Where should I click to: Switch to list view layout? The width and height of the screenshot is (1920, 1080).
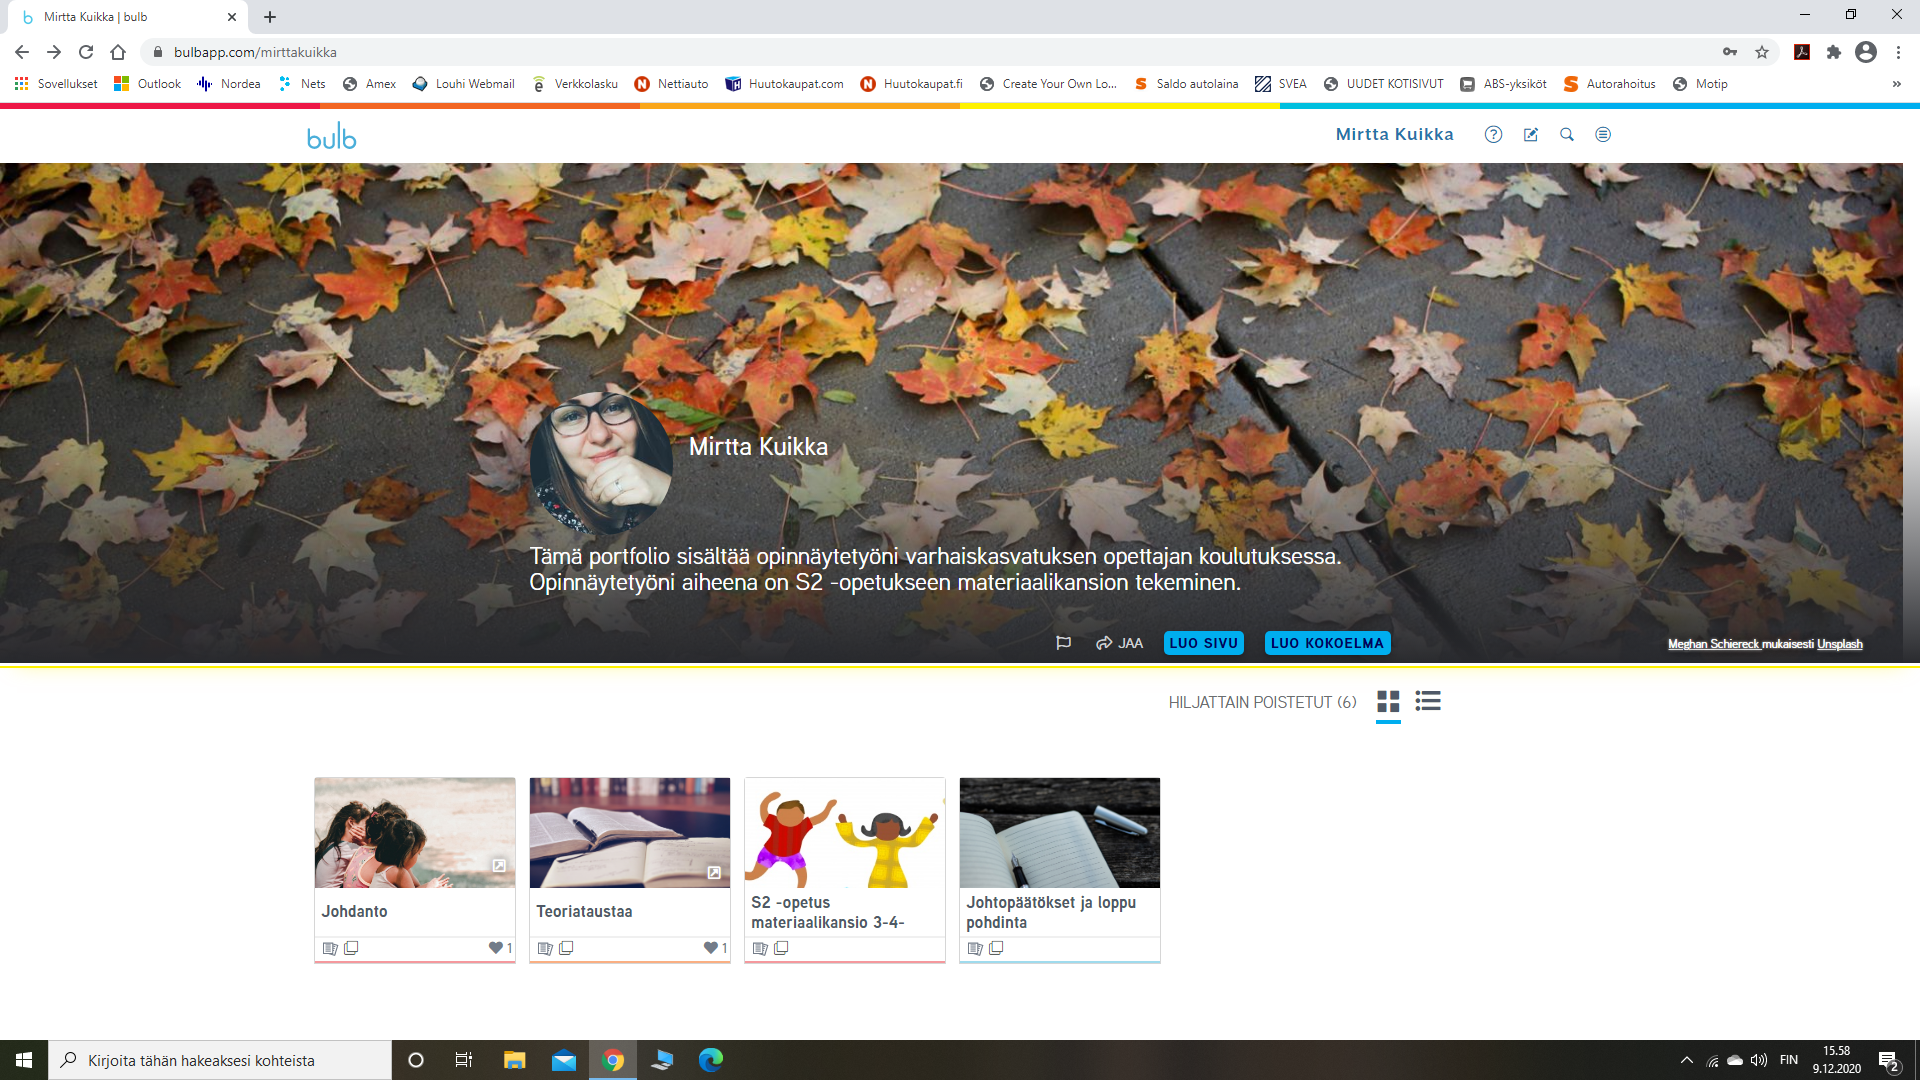(1428, 701)
